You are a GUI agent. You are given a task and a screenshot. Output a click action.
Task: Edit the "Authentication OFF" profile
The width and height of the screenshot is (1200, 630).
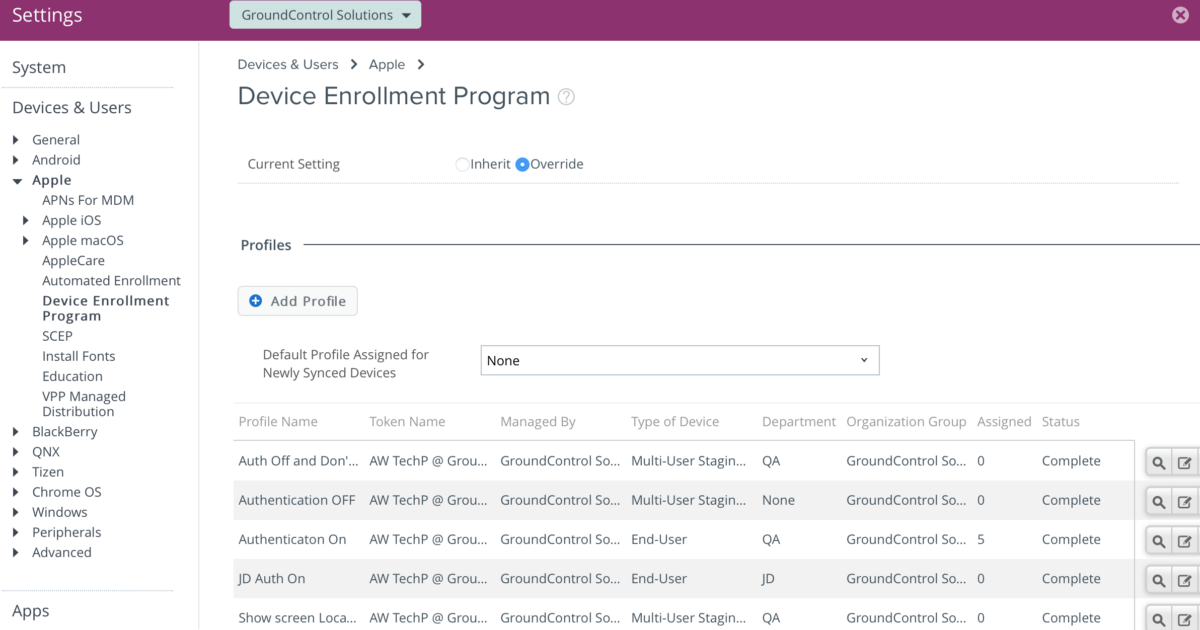(x=1185, y=500)
